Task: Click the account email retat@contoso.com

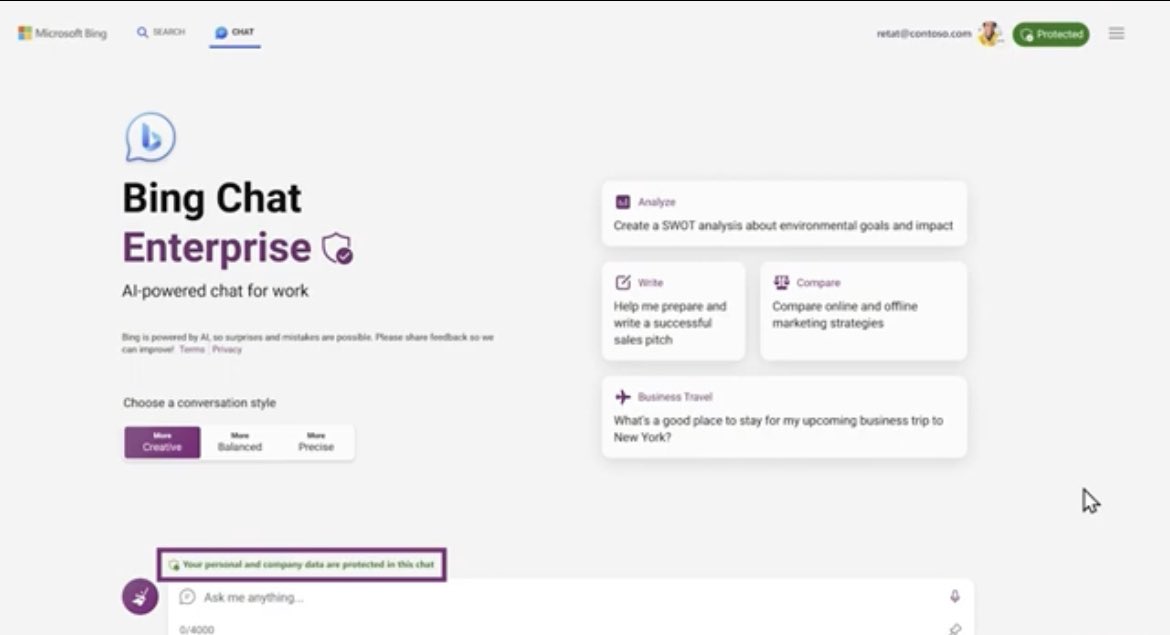Action: pyautogui.click(x=924, y=34)
